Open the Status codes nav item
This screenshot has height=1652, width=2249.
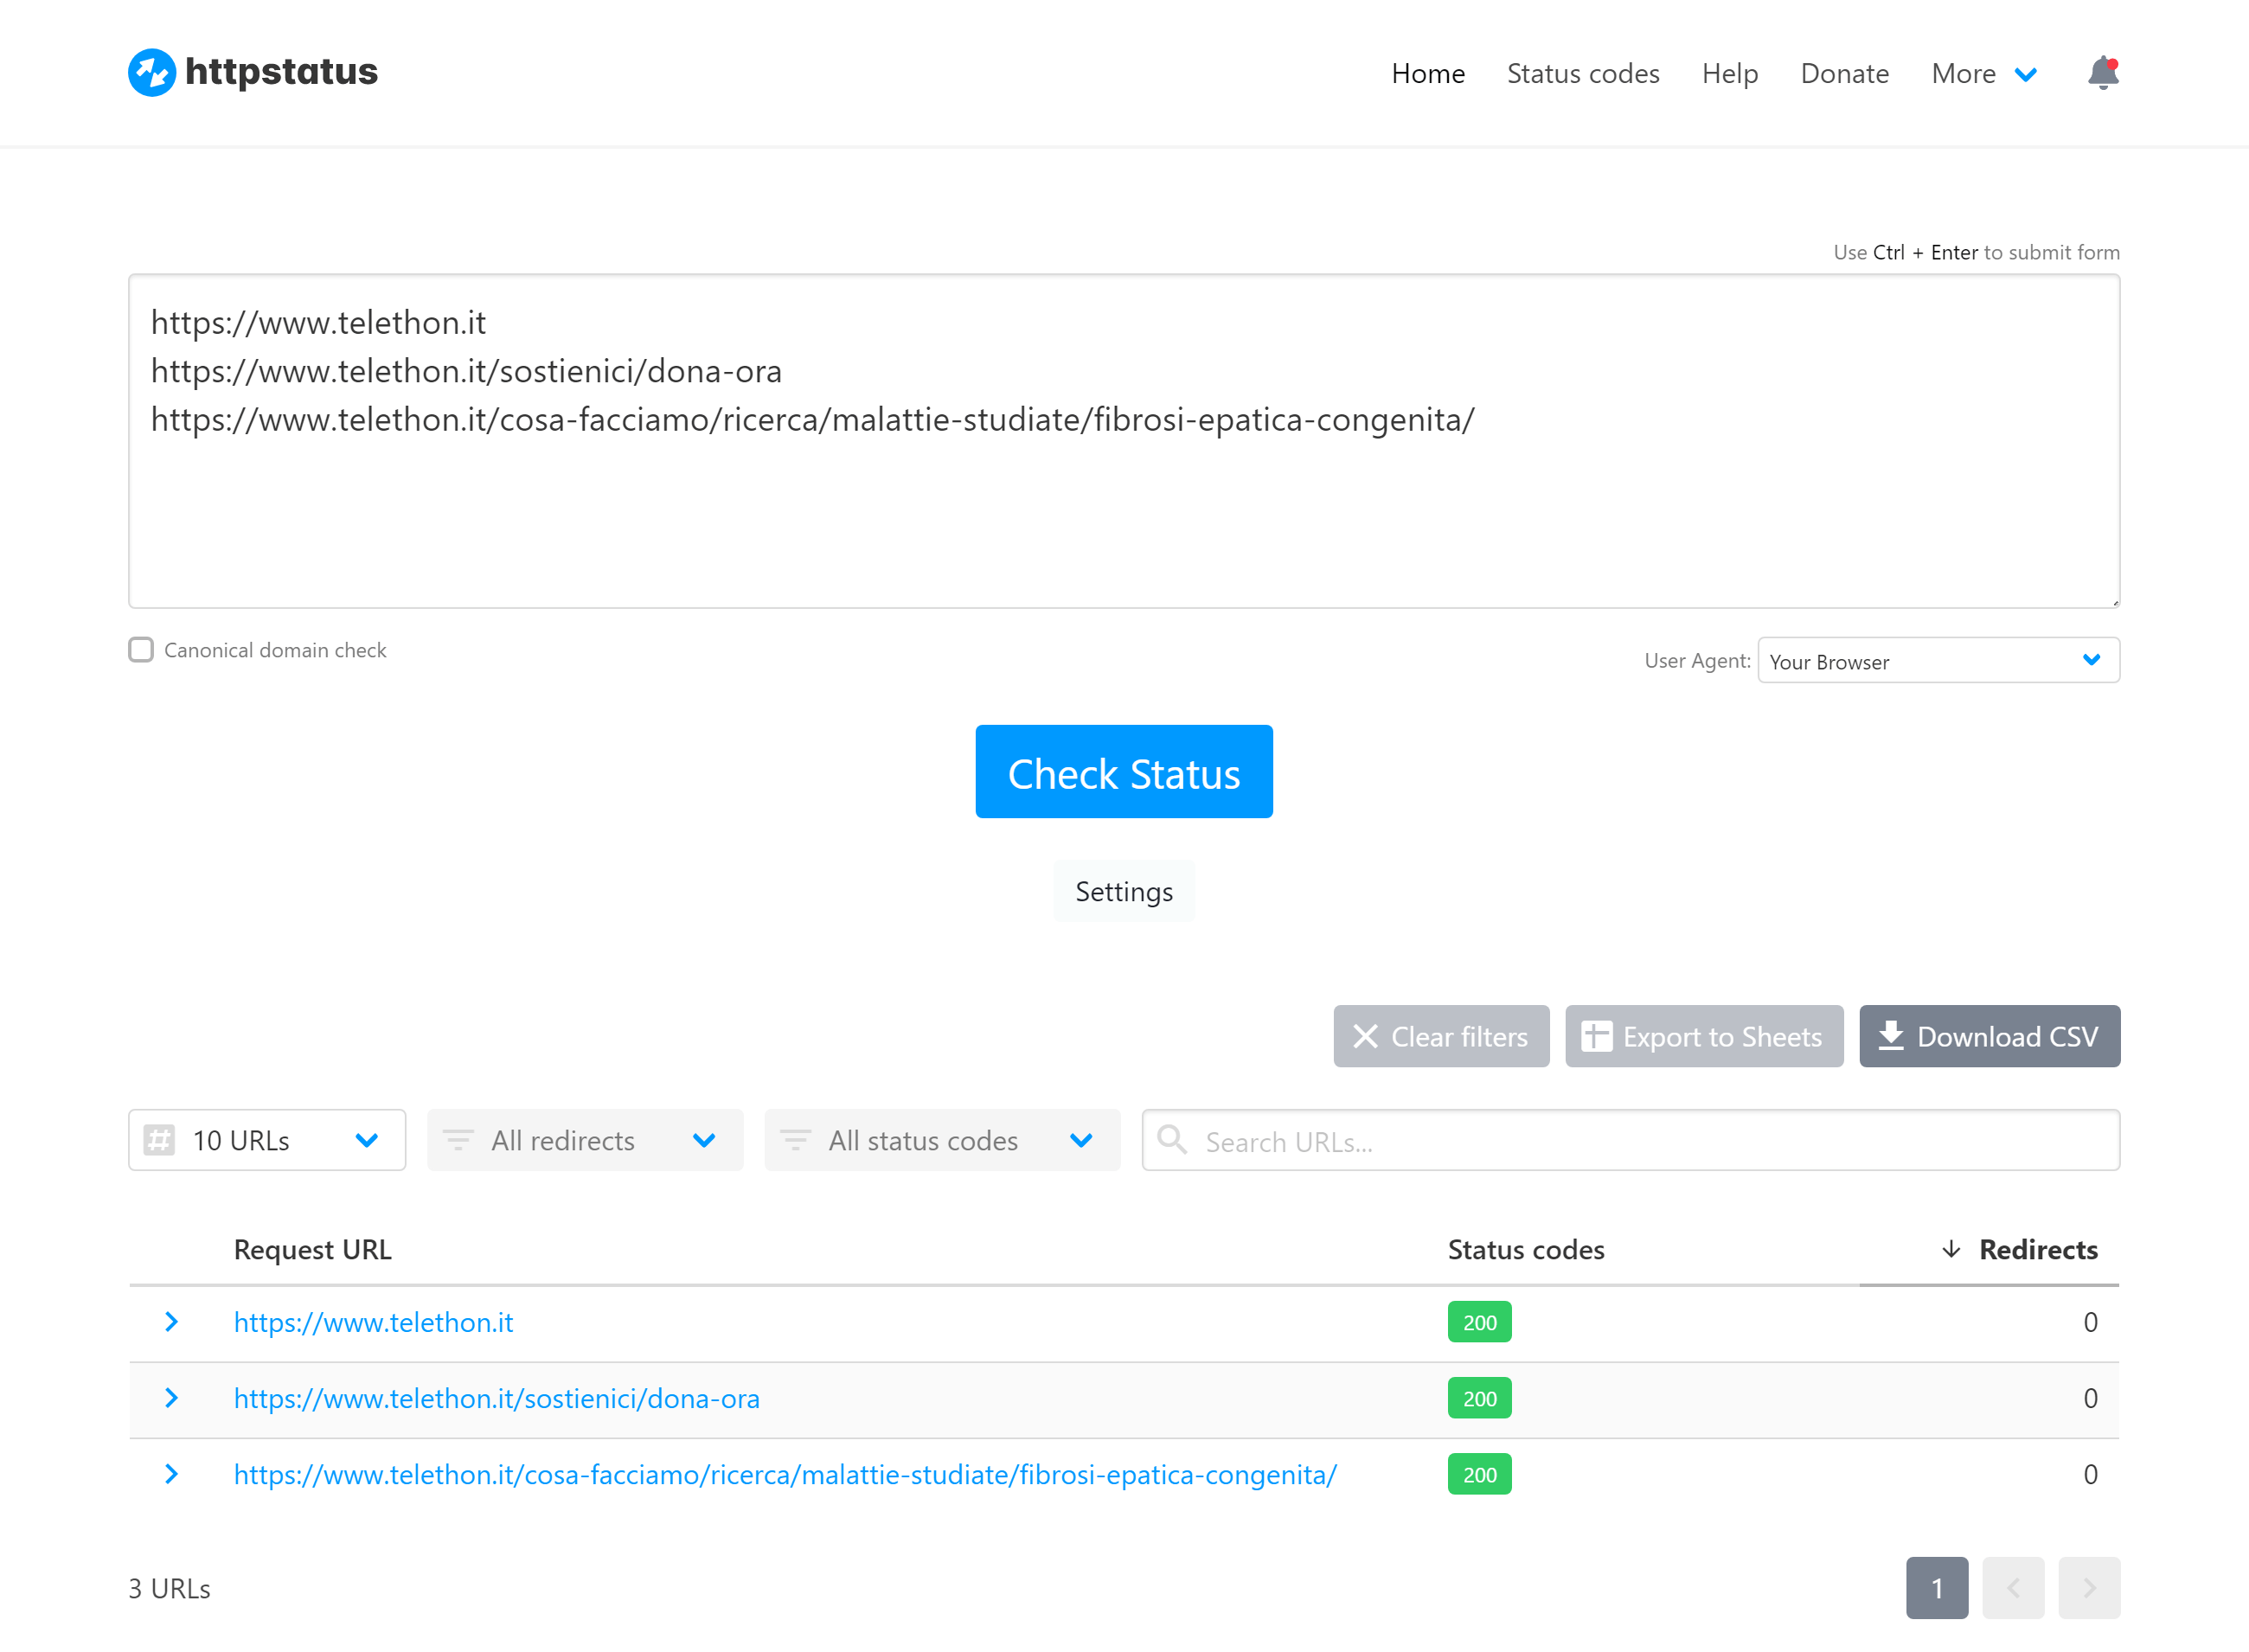(x=1583, y=74)
